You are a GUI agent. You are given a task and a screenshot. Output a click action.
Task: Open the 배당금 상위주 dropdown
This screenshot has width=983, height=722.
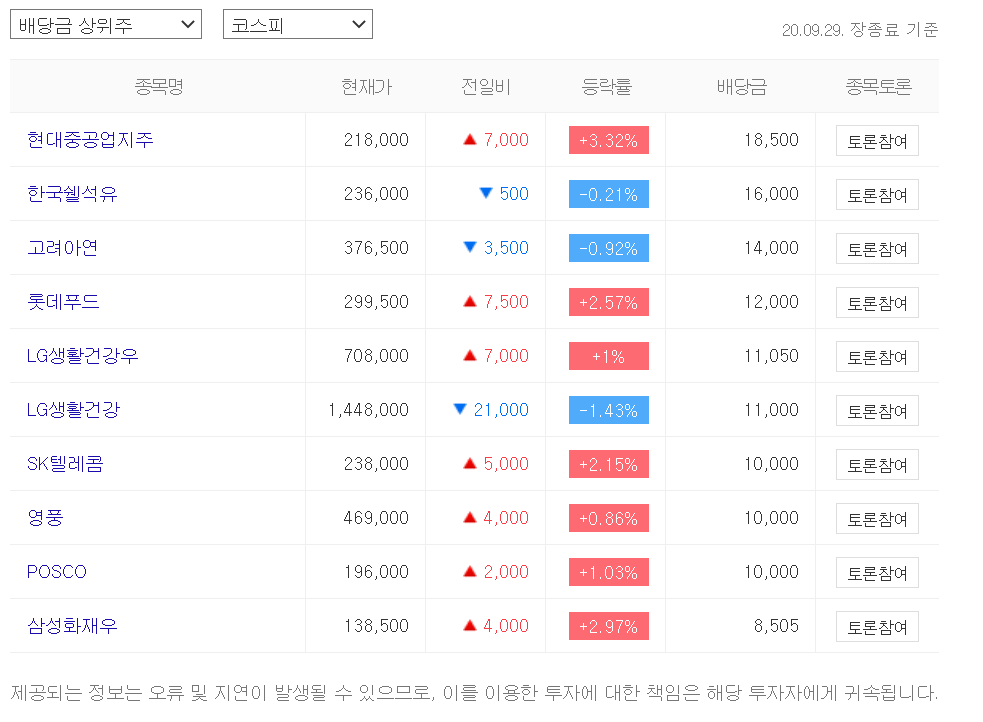[x=106, y=24]
